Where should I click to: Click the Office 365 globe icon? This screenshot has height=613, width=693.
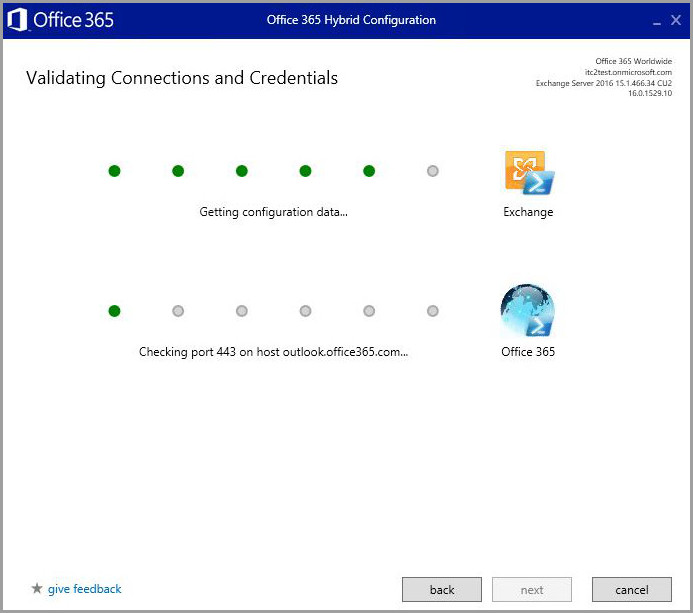[x=528, y=310]
